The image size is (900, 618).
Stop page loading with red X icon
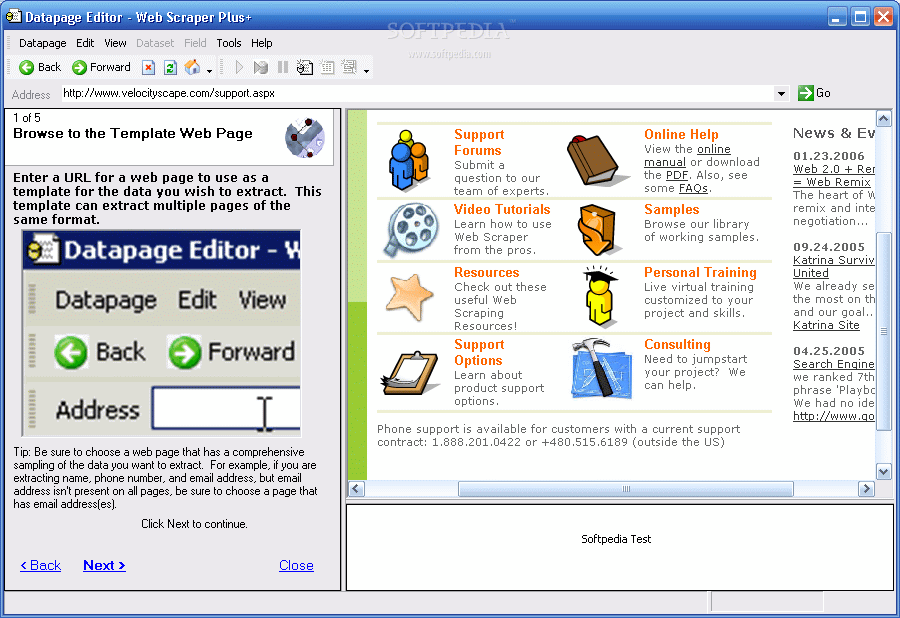(149, 67)
